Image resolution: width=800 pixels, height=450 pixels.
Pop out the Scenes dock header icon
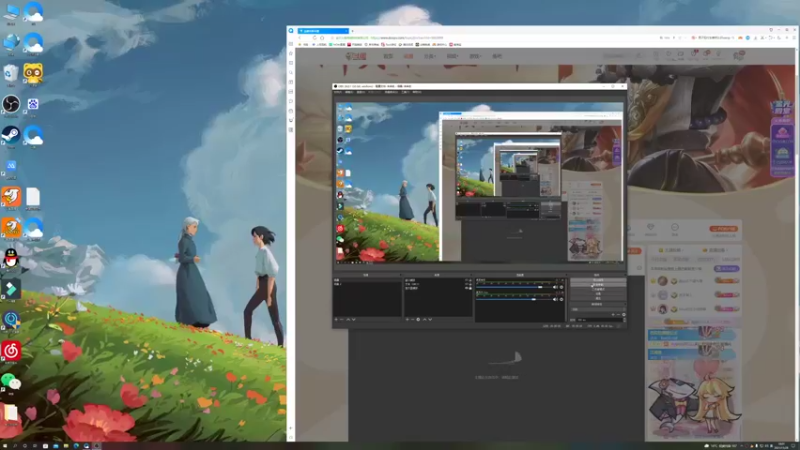click(x=401, y=274)
